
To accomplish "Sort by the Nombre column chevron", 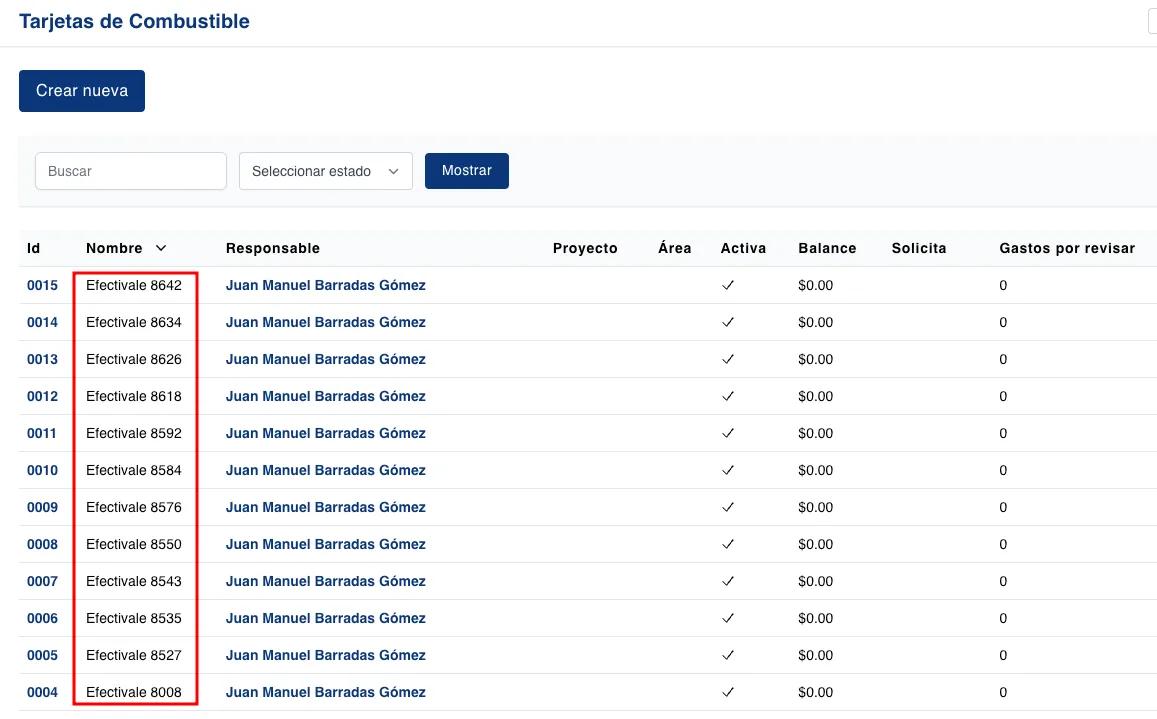I will tap(161, 248).
